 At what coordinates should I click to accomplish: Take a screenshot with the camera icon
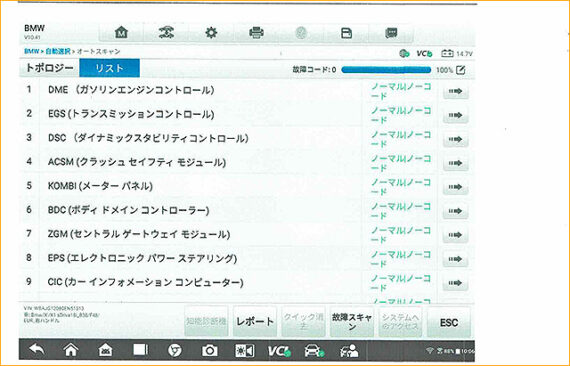(209, 350)
